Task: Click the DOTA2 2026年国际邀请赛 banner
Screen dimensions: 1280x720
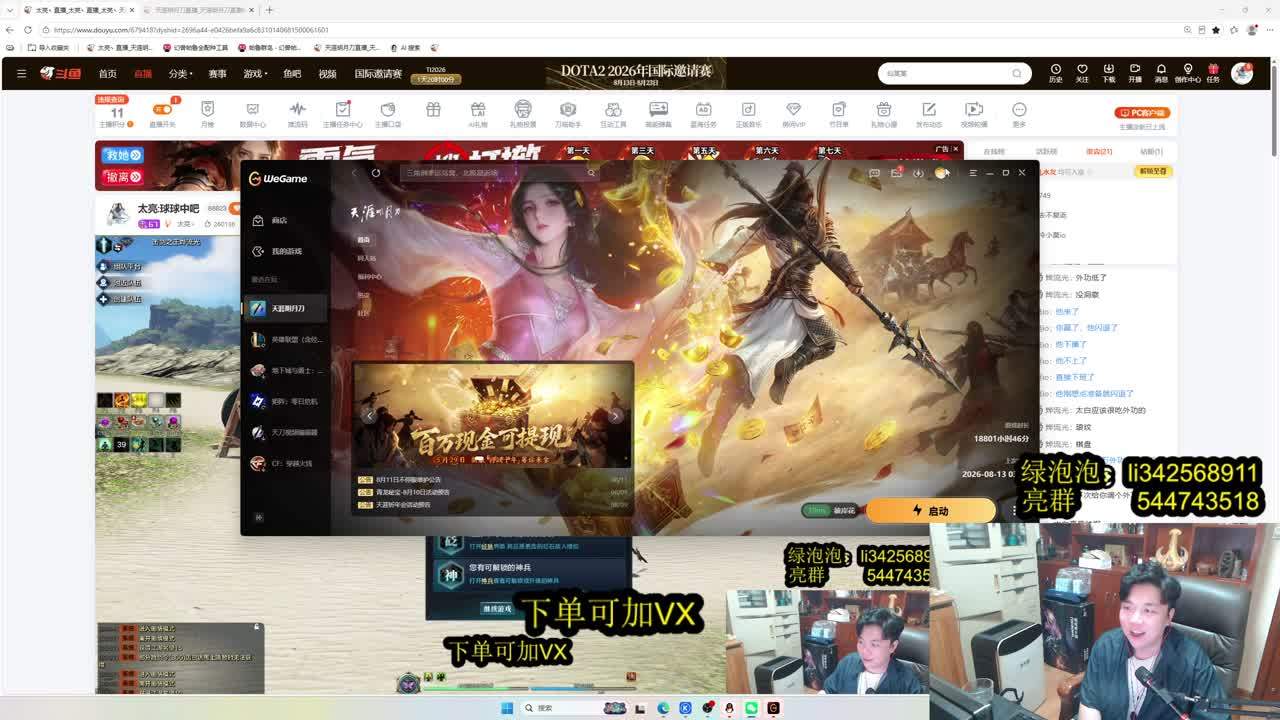Action: point(636,73)
